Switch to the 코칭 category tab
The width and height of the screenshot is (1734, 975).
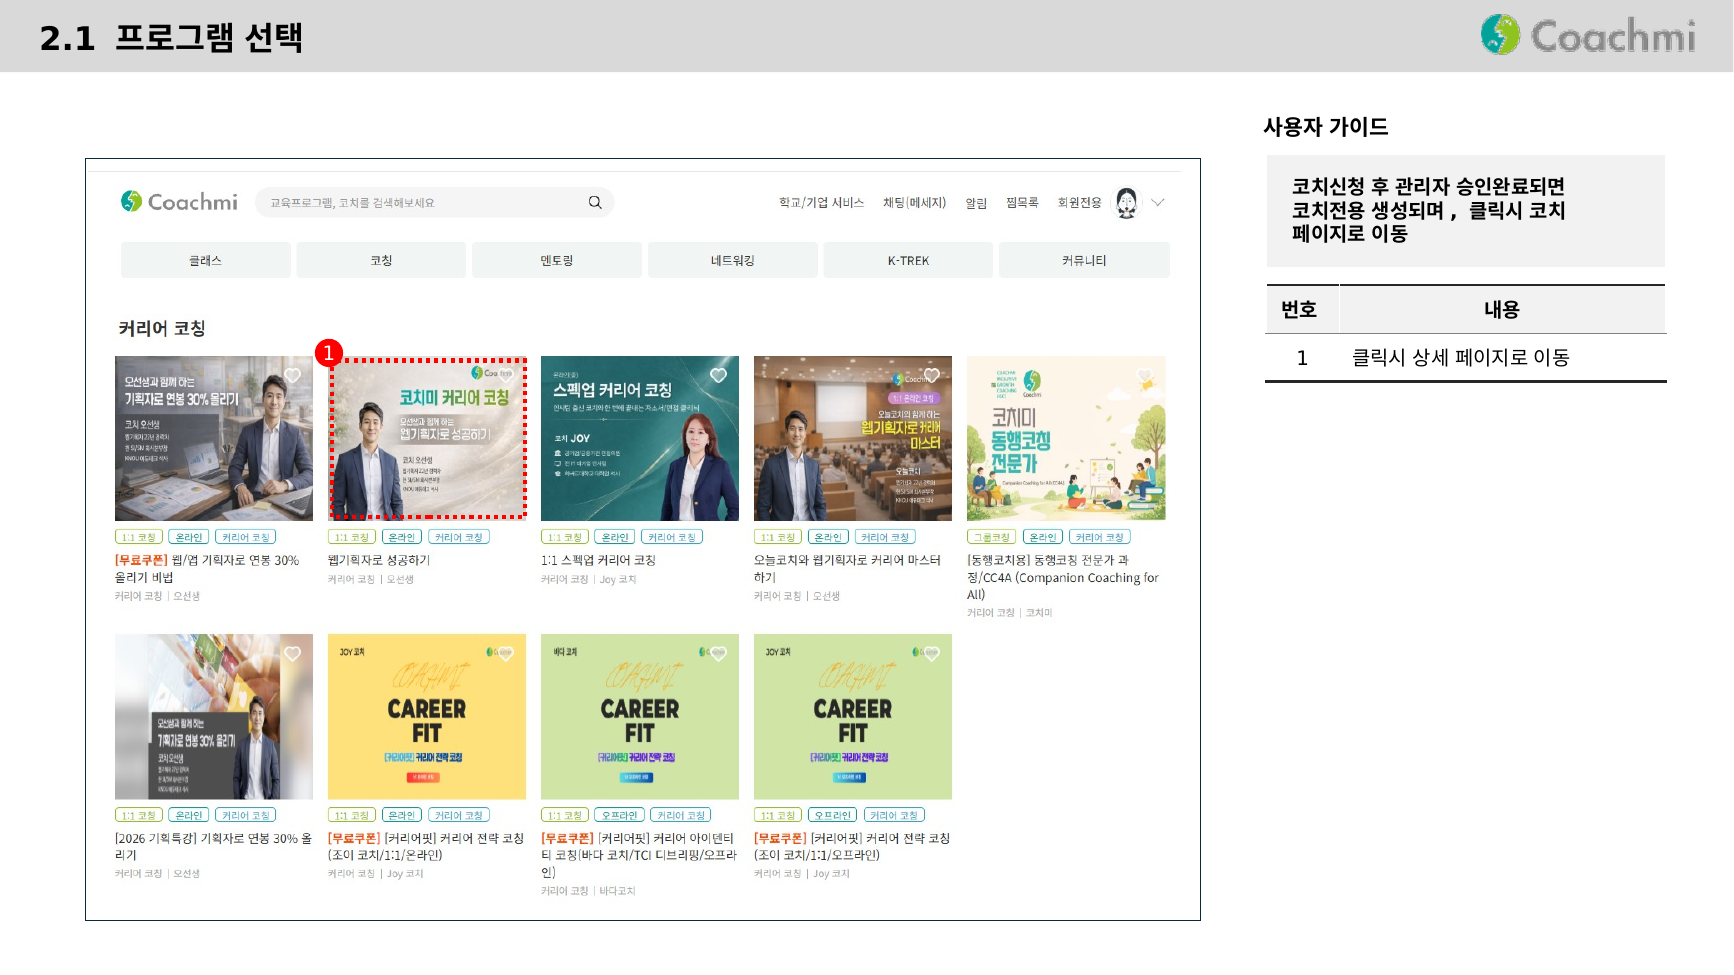(x=381, y=260)
